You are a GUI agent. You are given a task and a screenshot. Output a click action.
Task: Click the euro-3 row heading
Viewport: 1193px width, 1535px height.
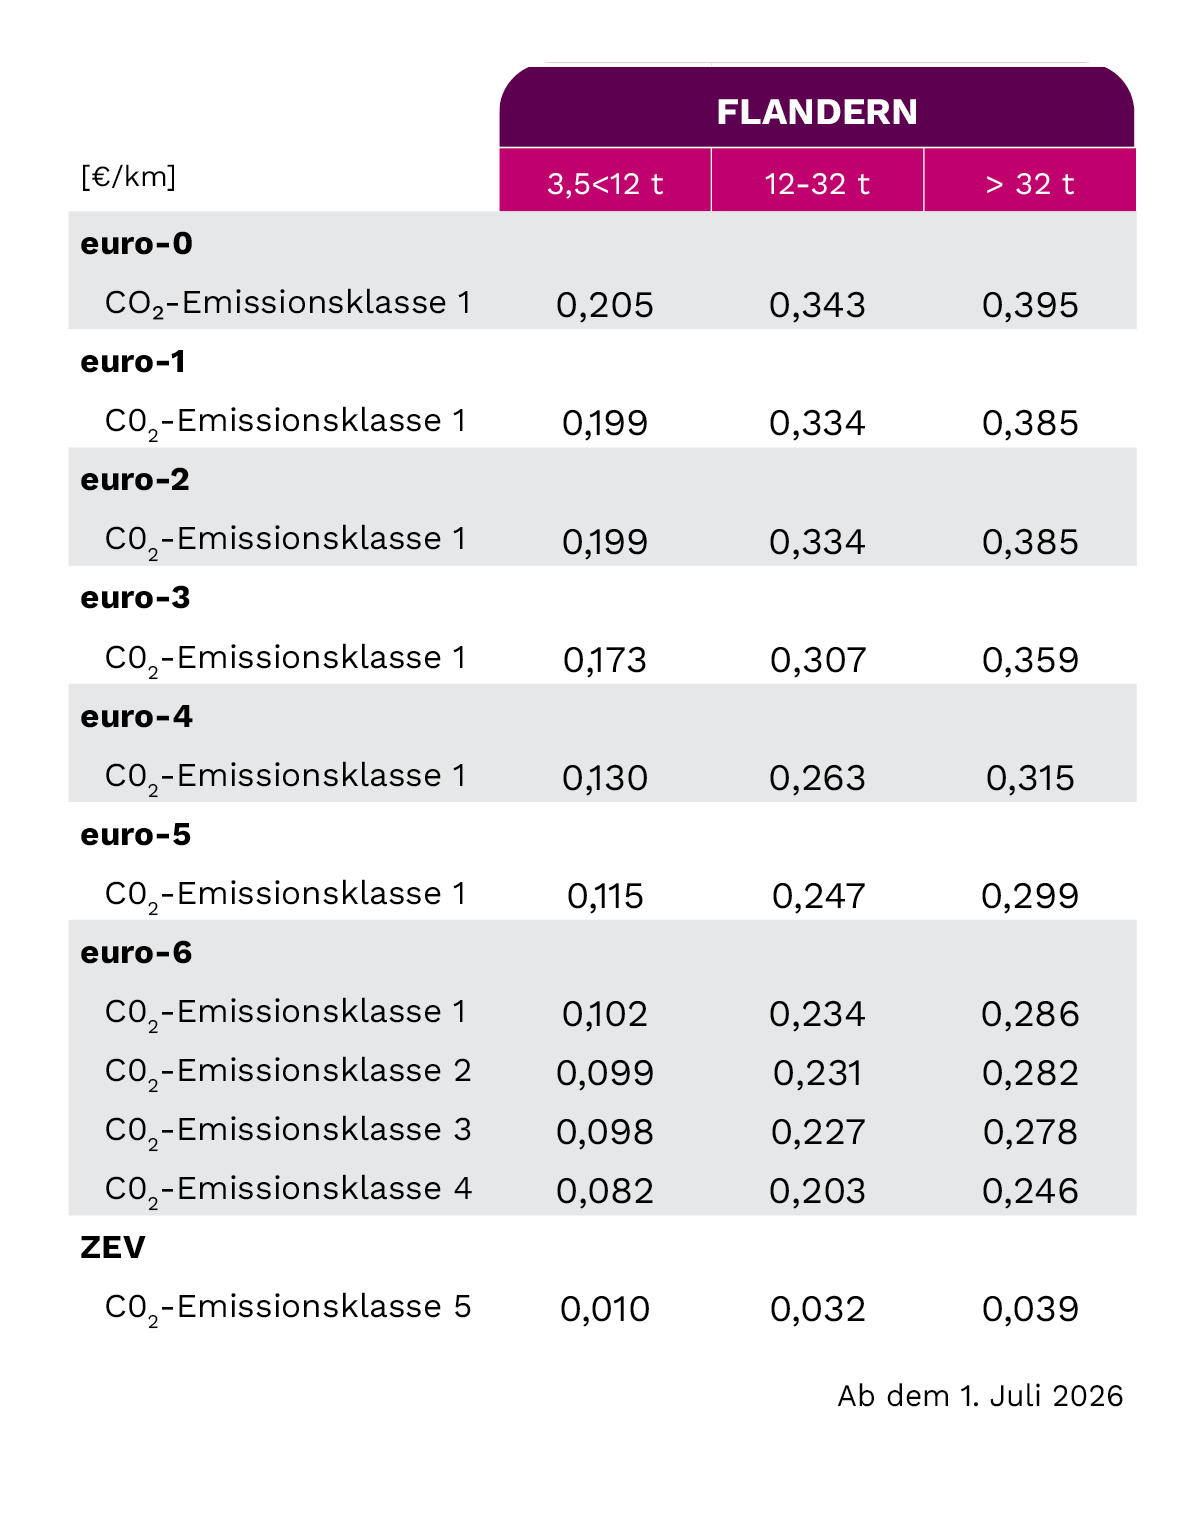click(x=135, y=597)
